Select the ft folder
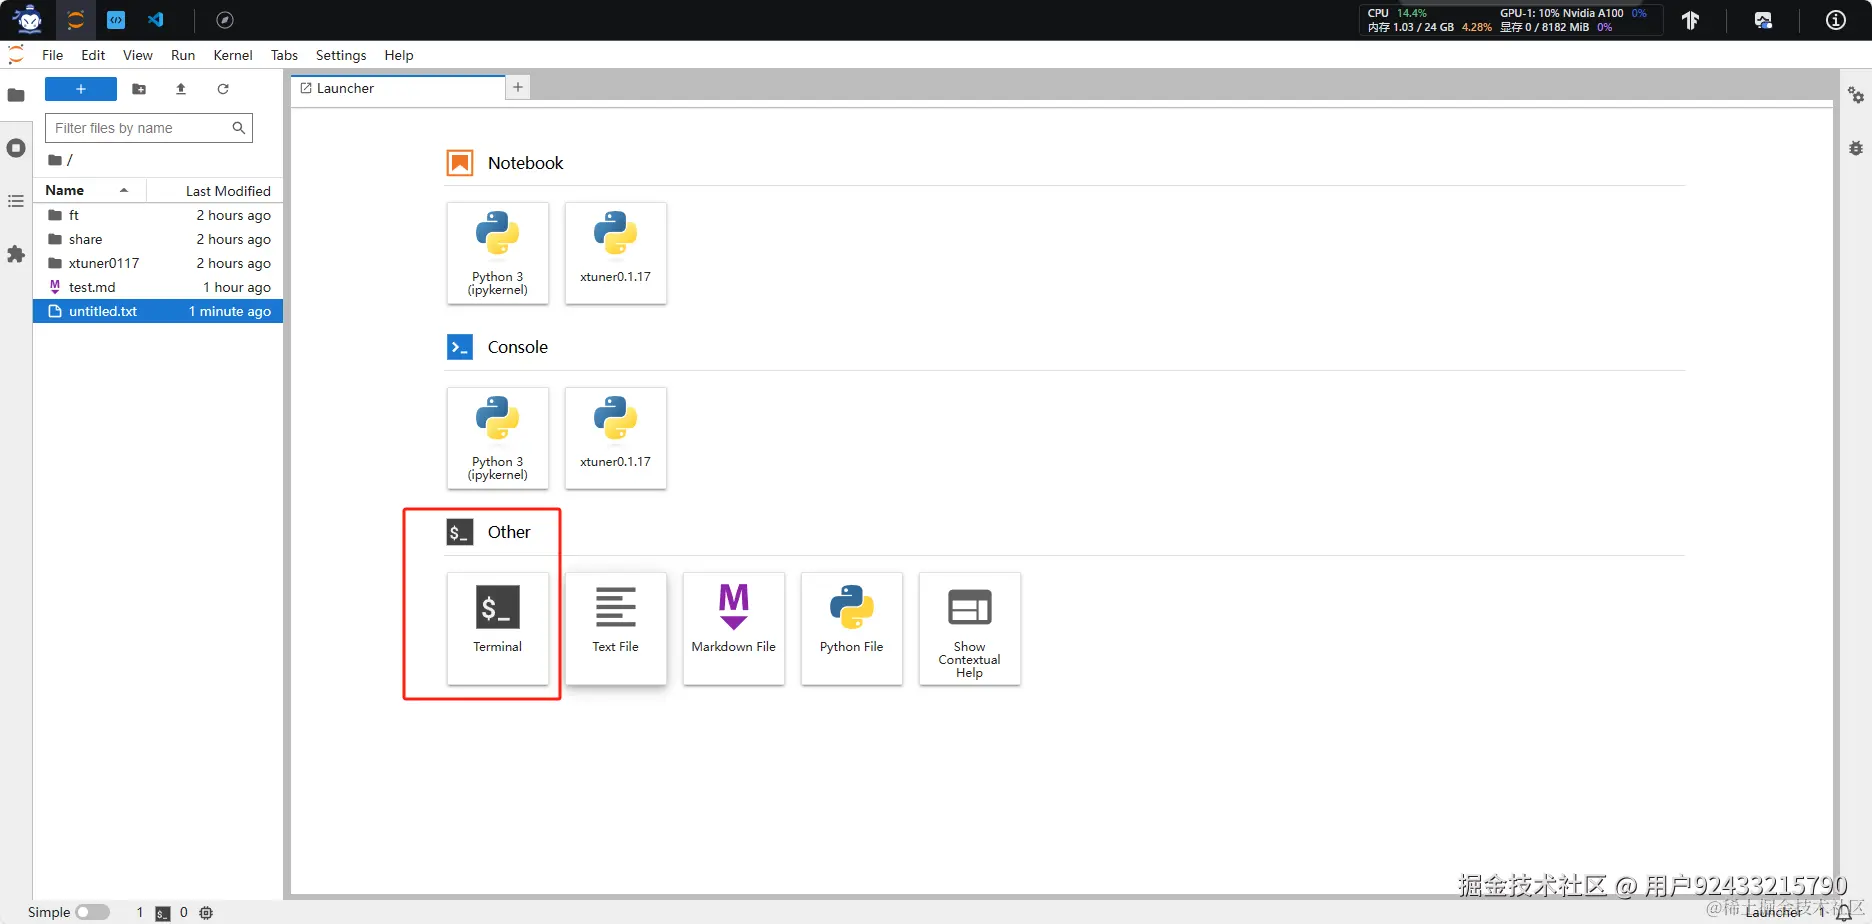 pos(158,215)
